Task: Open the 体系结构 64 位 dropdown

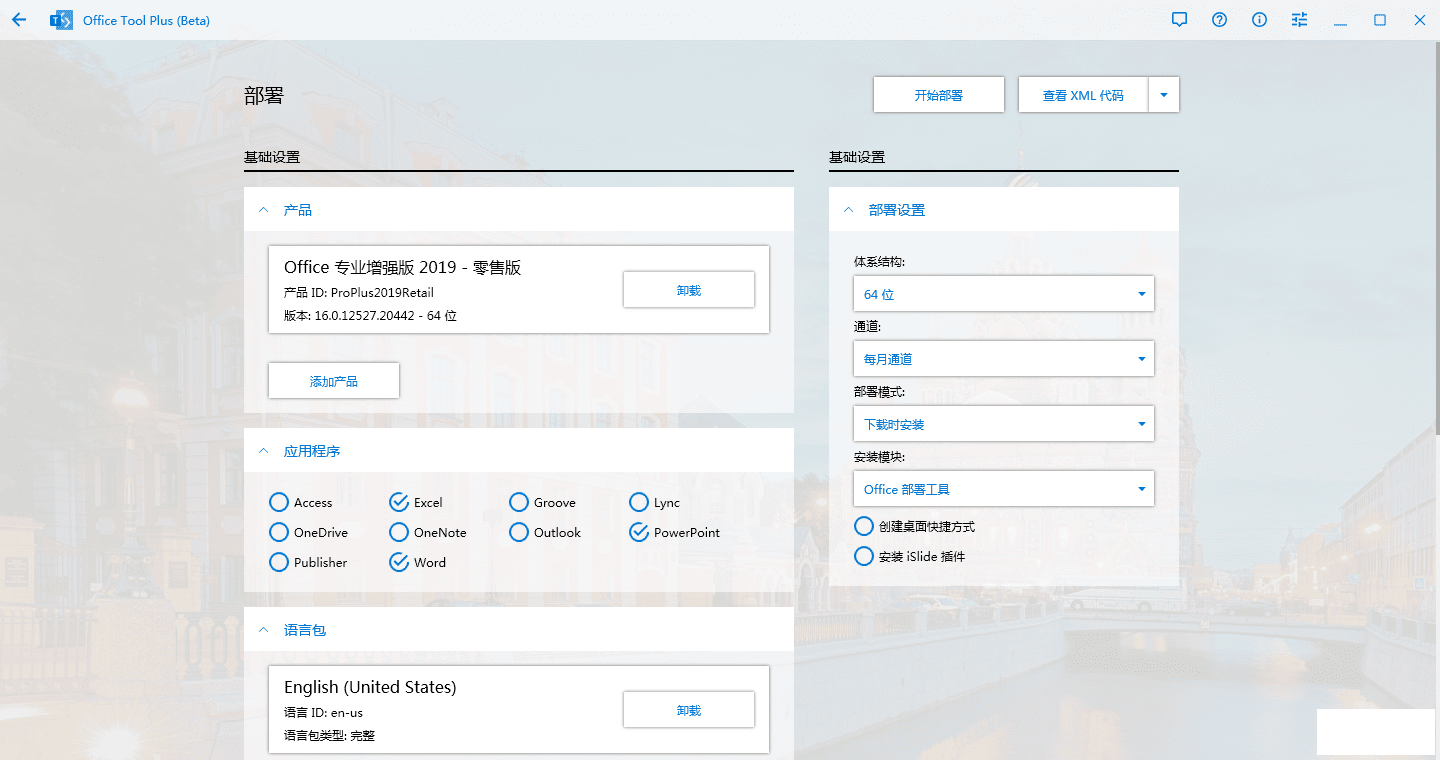Action: click(x=1004, y=294)
